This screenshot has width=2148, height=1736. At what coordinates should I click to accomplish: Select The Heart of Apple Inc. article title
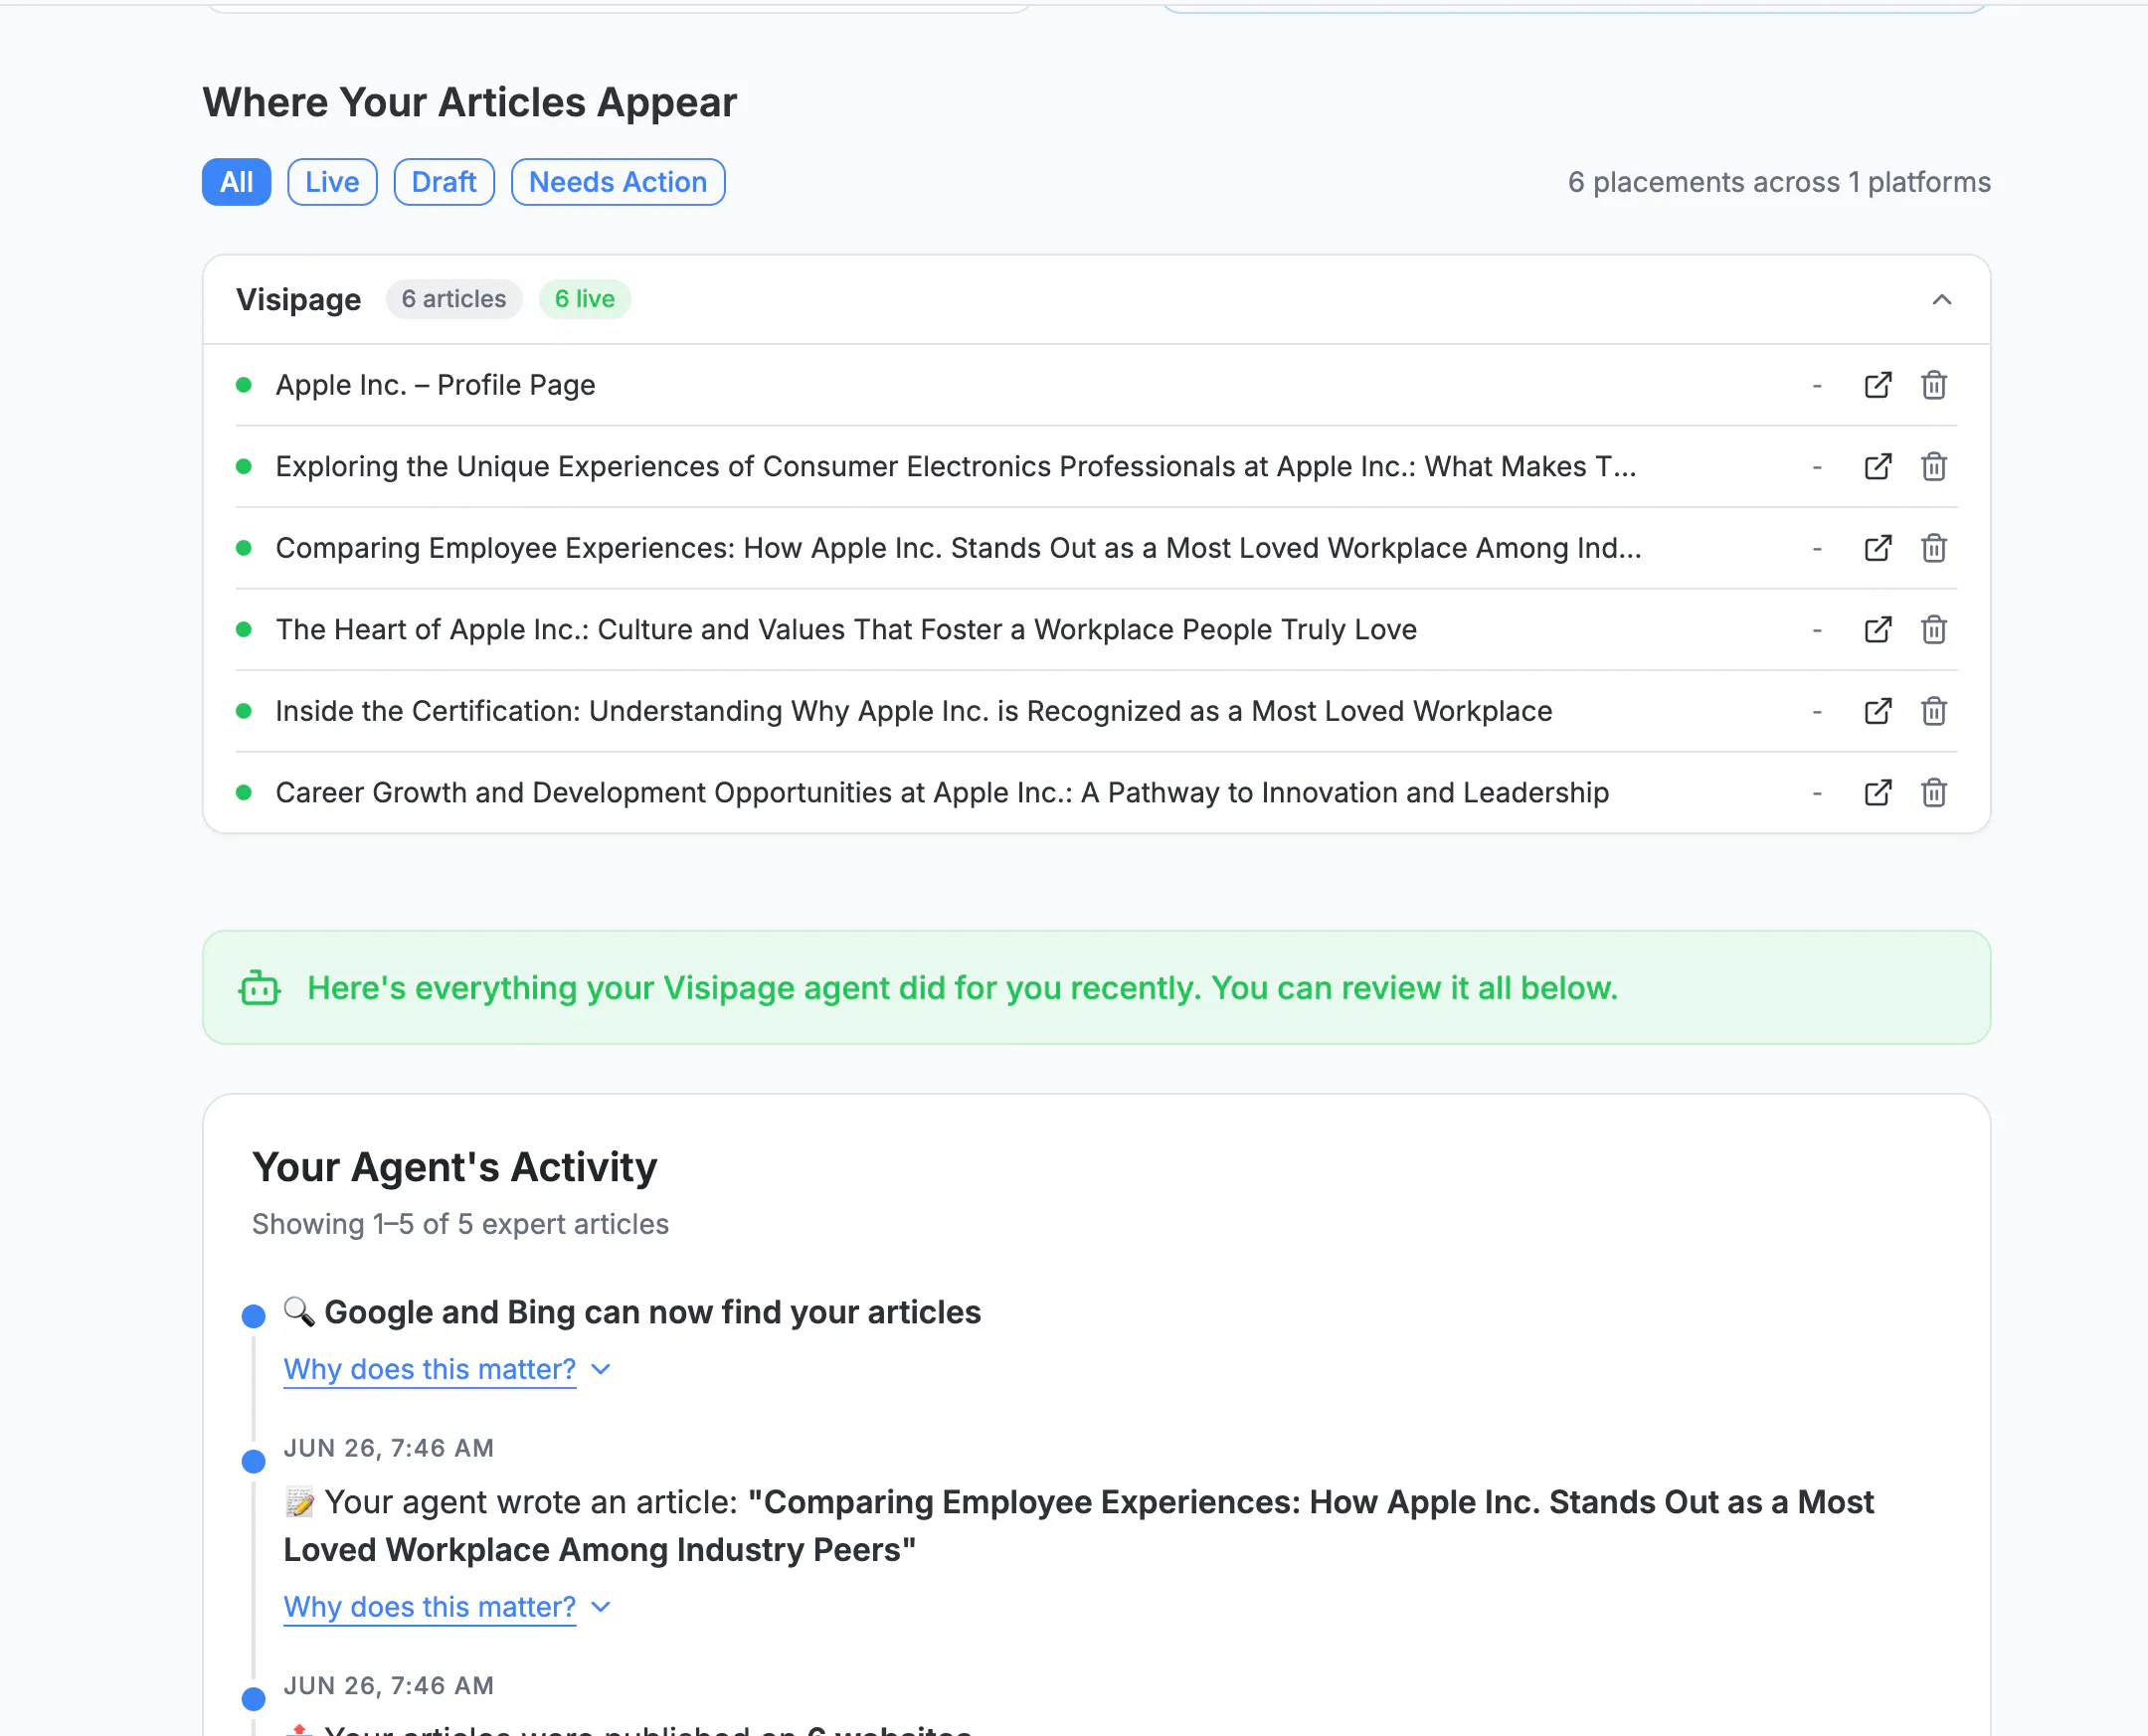click(847, 630)
